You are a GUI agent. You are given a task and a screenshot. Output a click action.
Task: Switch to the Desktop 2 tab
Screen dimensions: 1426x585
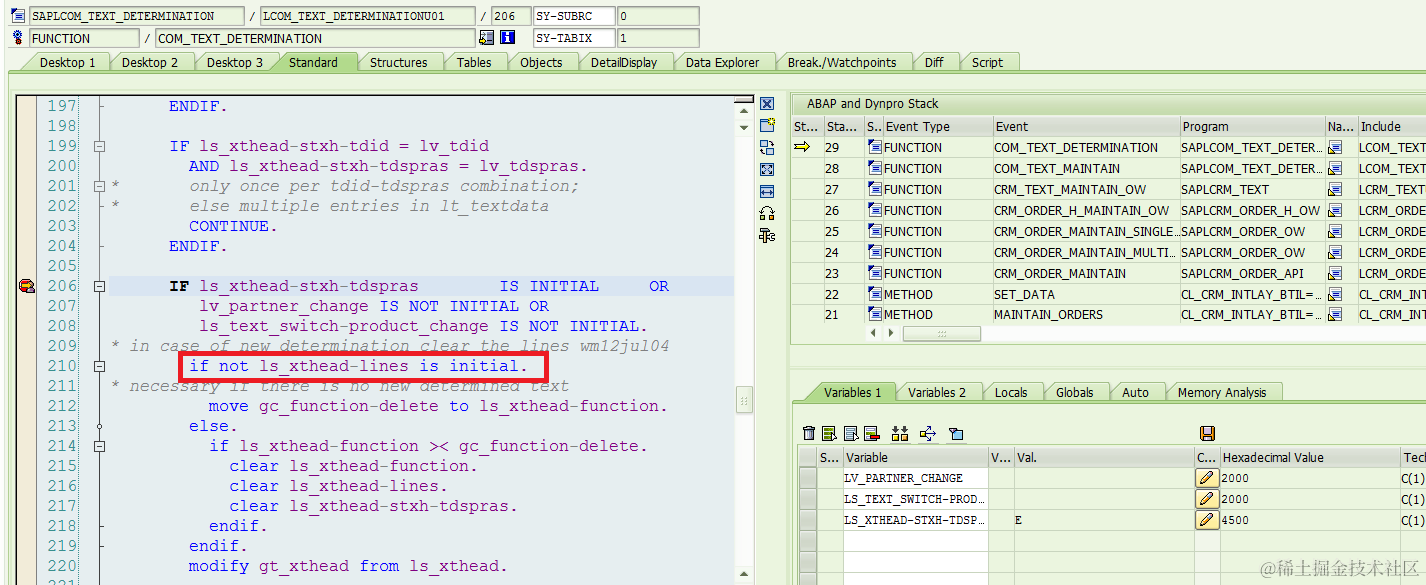150,62
